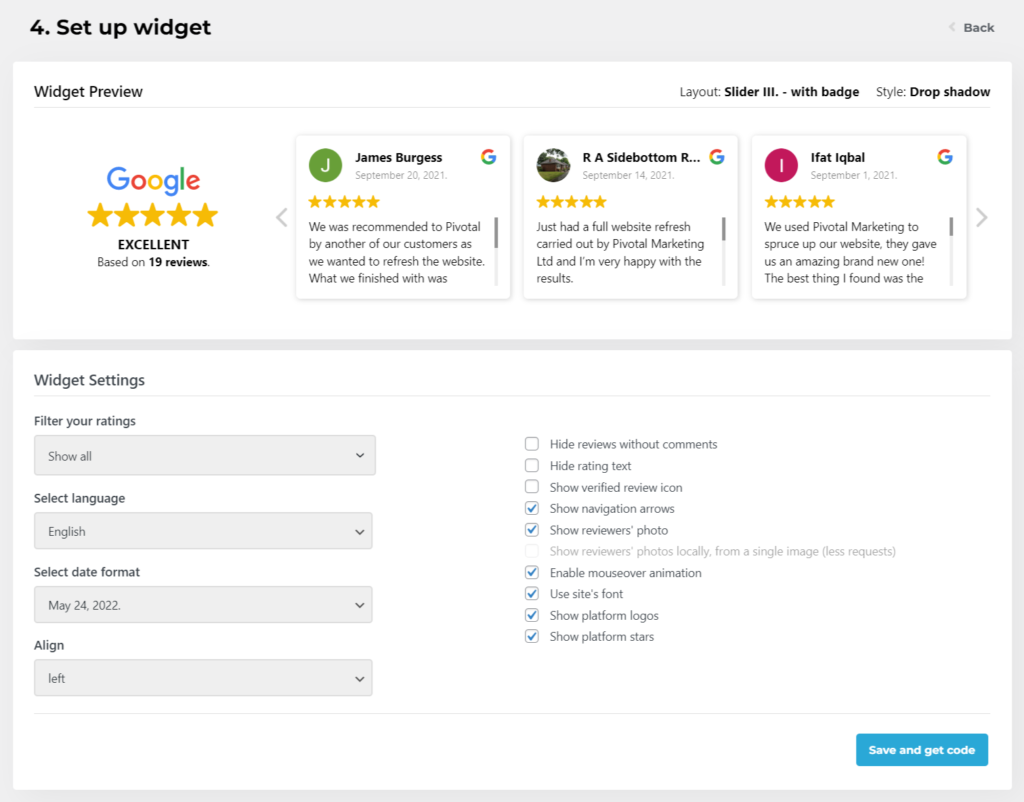
Task: Click Google icon on Ifat Iqbal review
Action: pos(945,157)
